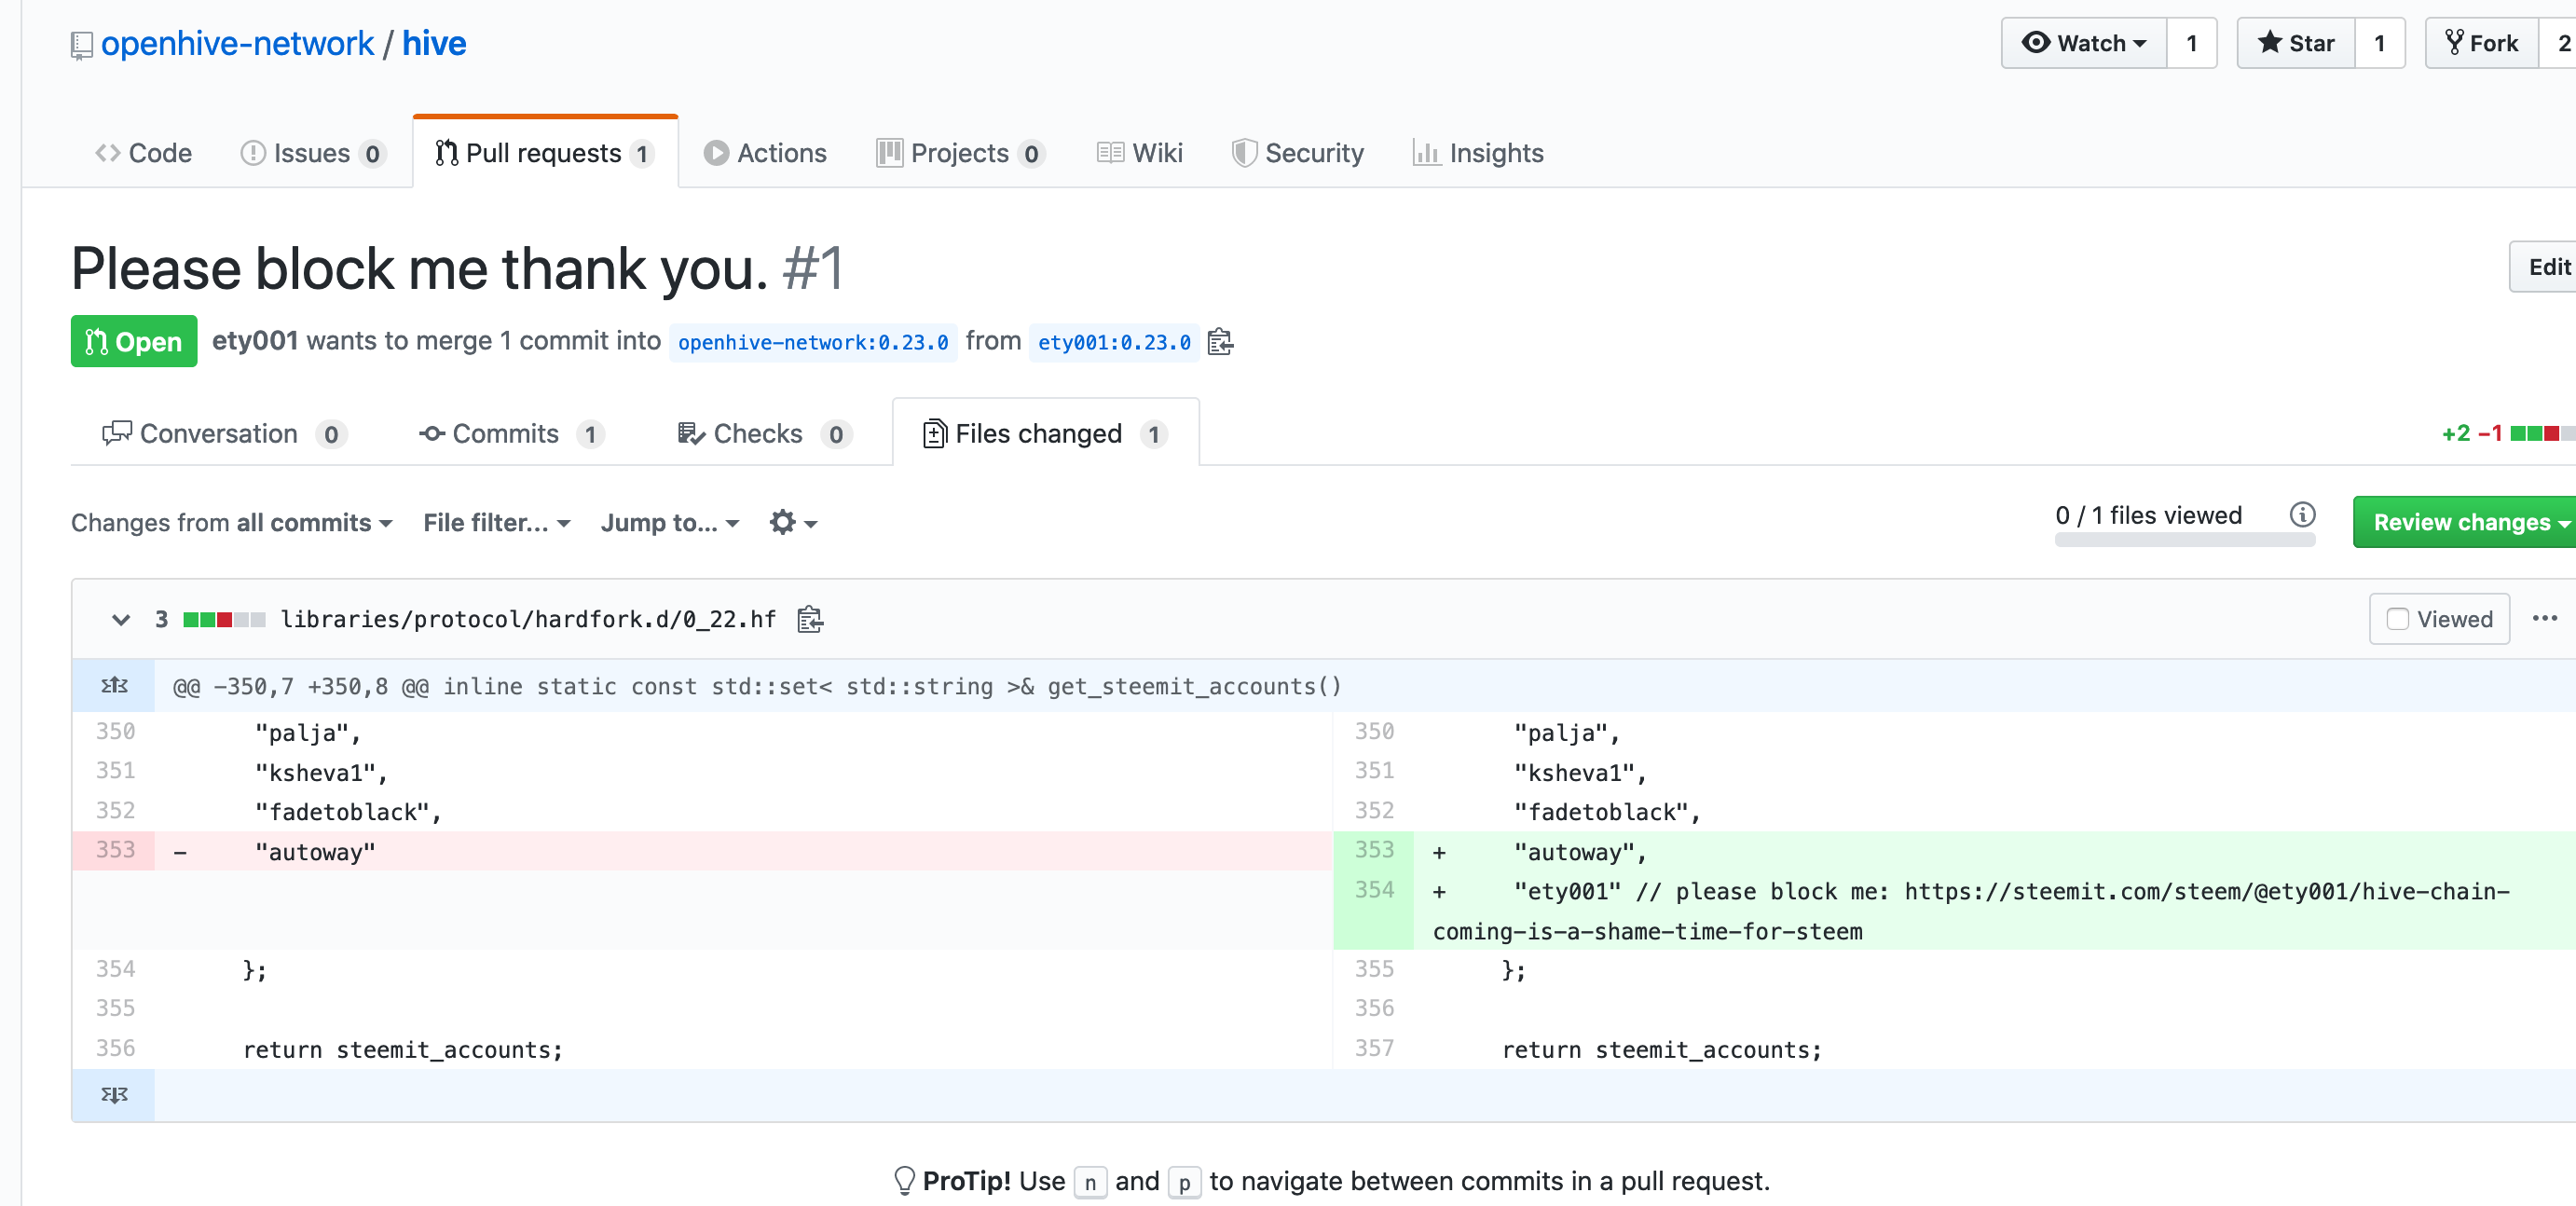Viewport: 2576px width, 1206px height.
Task: Open Changes from all commits dropdown
Action: [232, 523]
